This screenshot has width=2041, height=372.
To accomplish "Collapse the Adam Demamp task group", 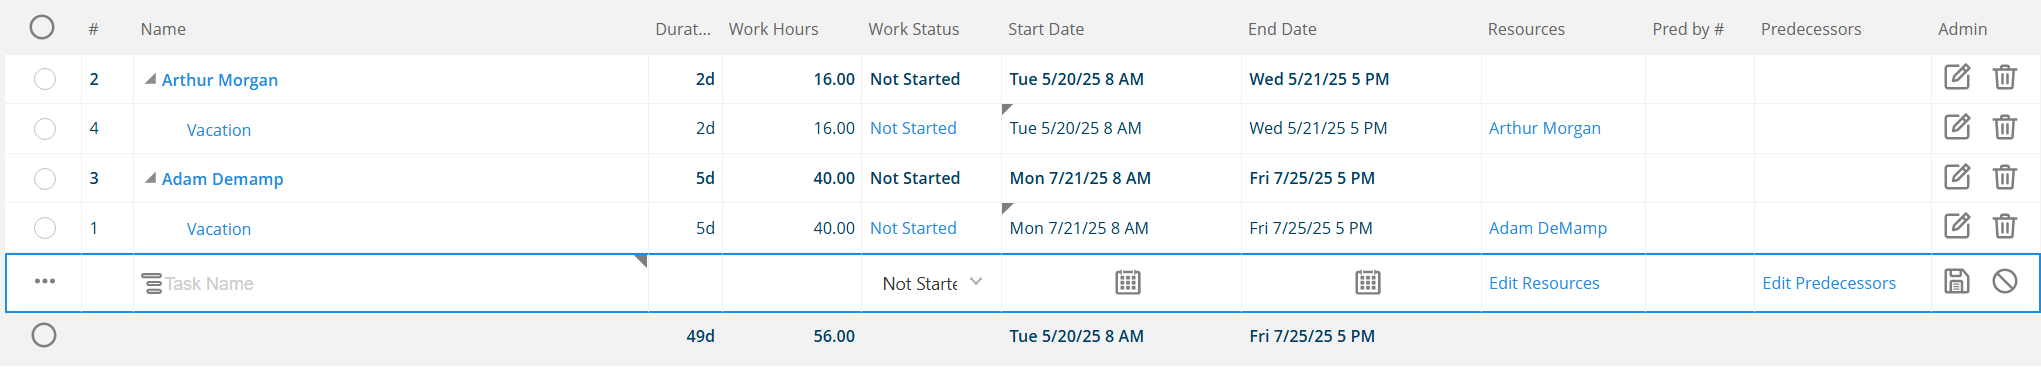I will click(x=150, y=178).
